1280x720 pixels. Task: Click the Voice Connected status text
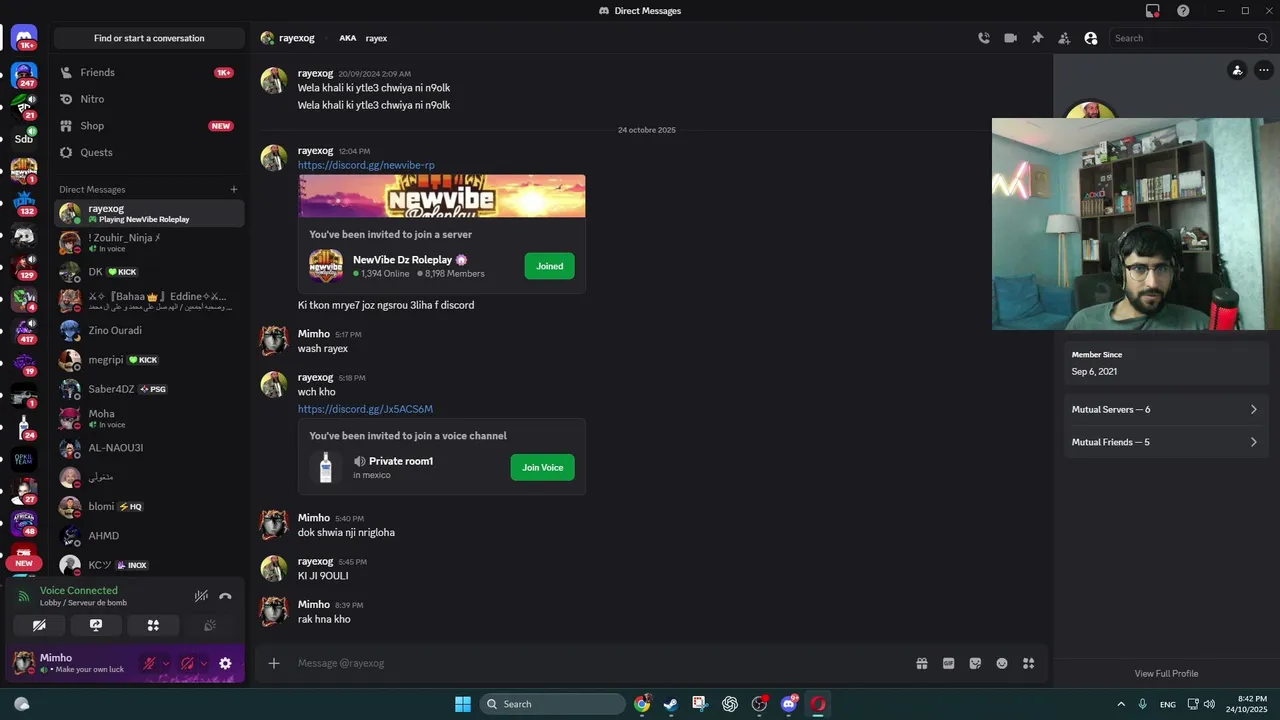click(79, 590)
